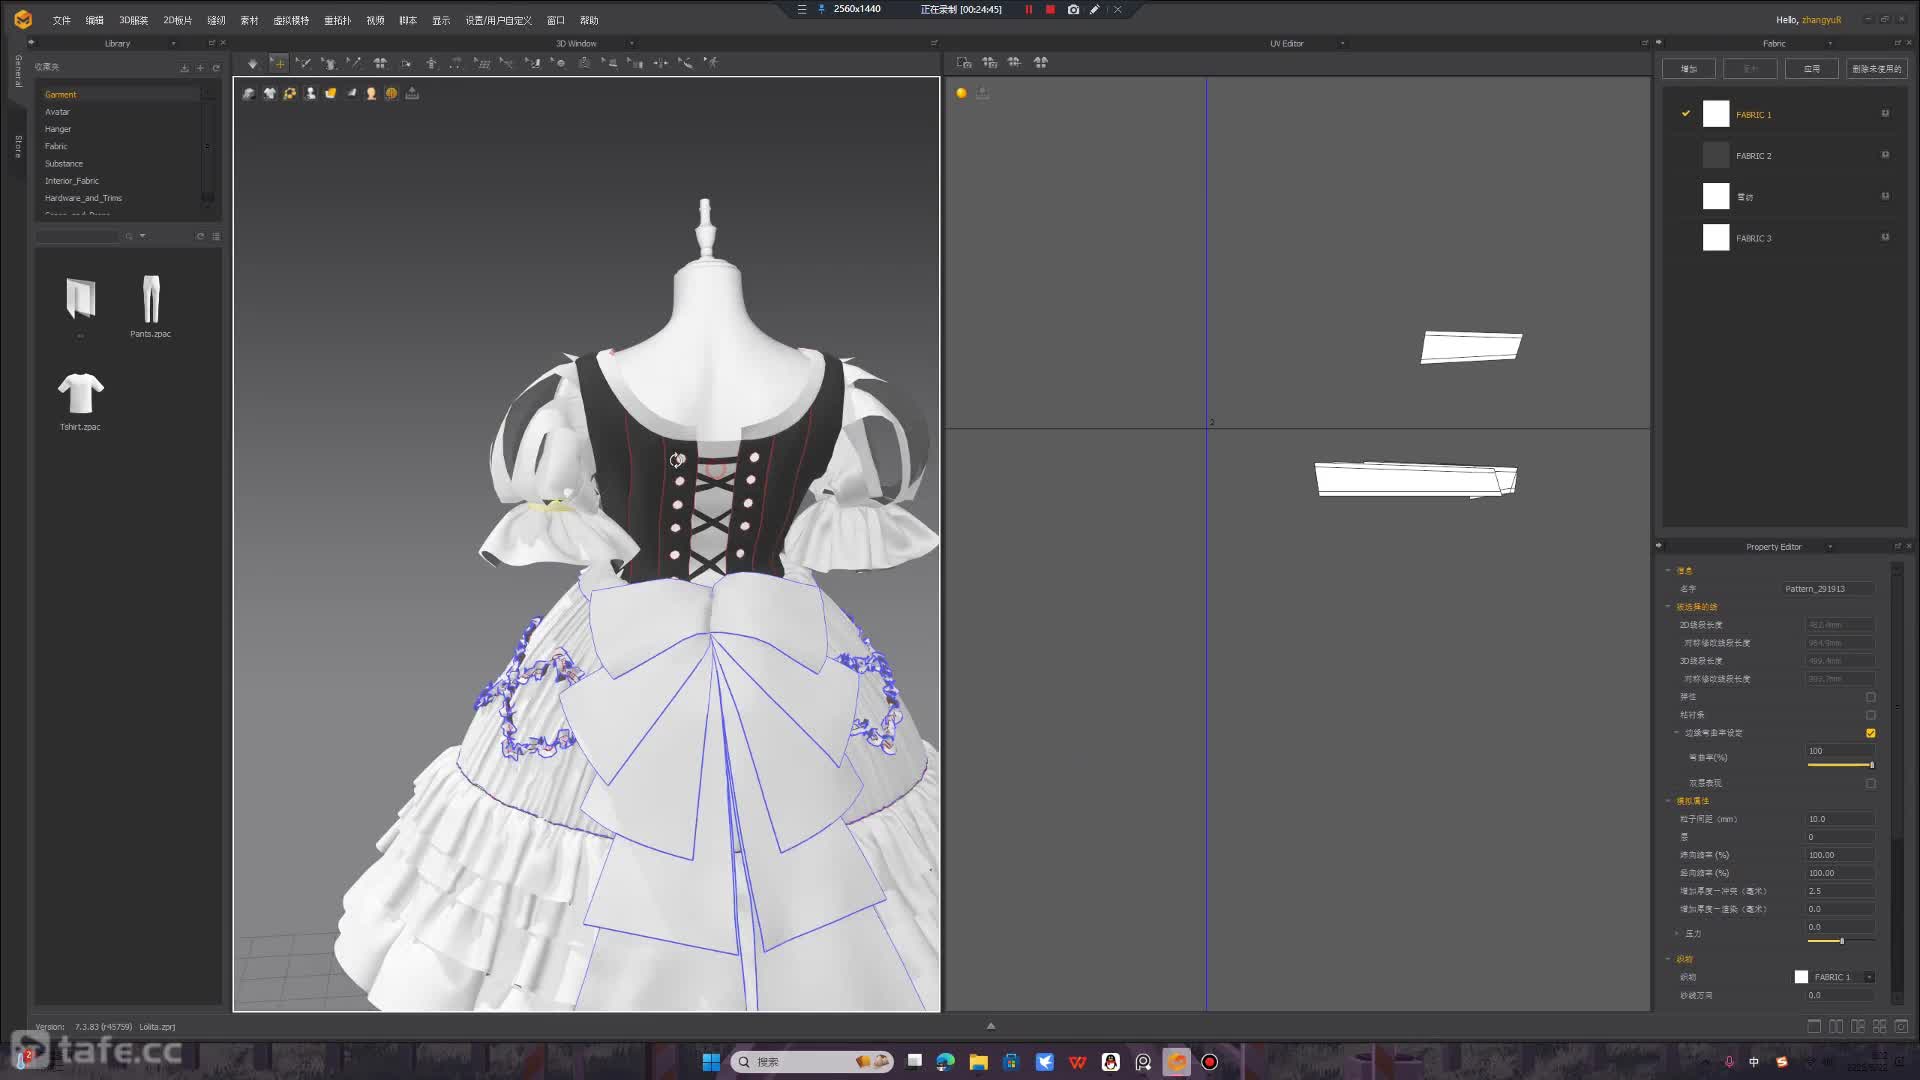Start the simulate tool in 3D toolbar
The width and height of the screenshot is (1920, 1080).
(252, 63)
